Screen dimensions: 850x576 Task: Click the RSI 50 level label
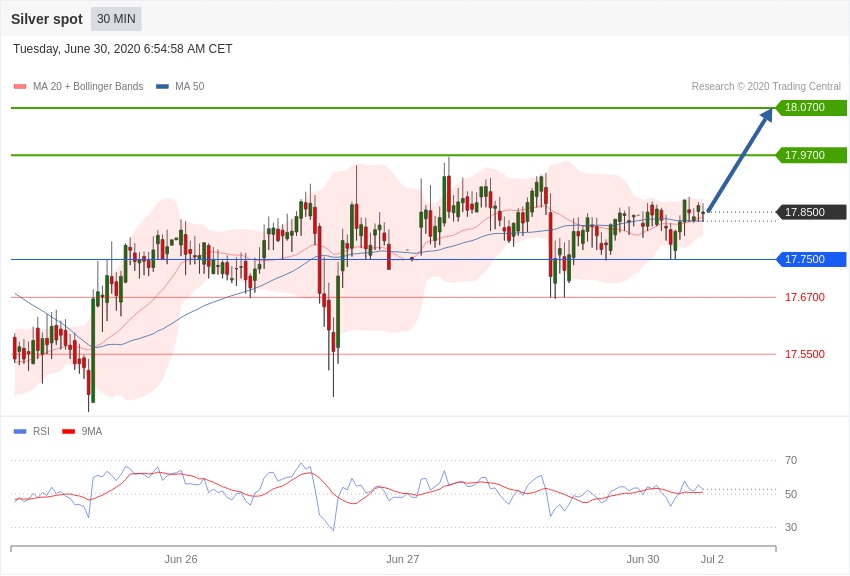coord(791,494)
